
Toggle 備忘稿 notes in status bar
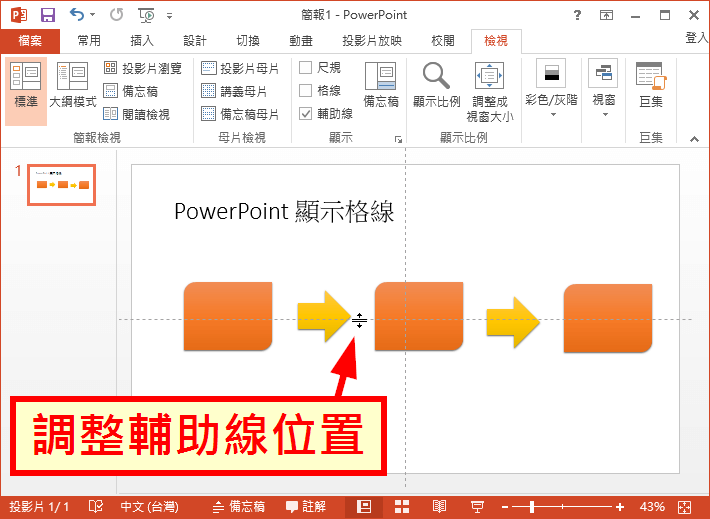pos(239,506)
